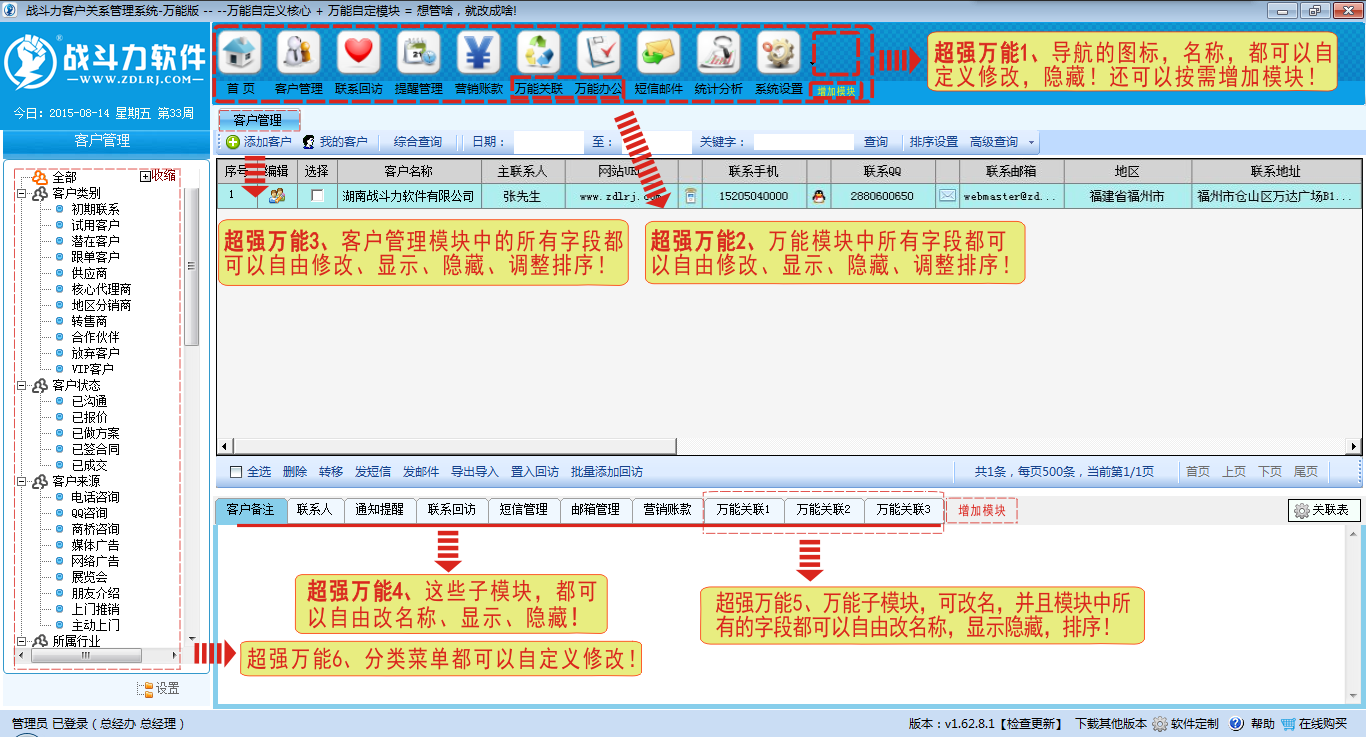1366x737 pixels.
Task: Click 在线购买 cart icon
Action: click(x=1289, y=724)
